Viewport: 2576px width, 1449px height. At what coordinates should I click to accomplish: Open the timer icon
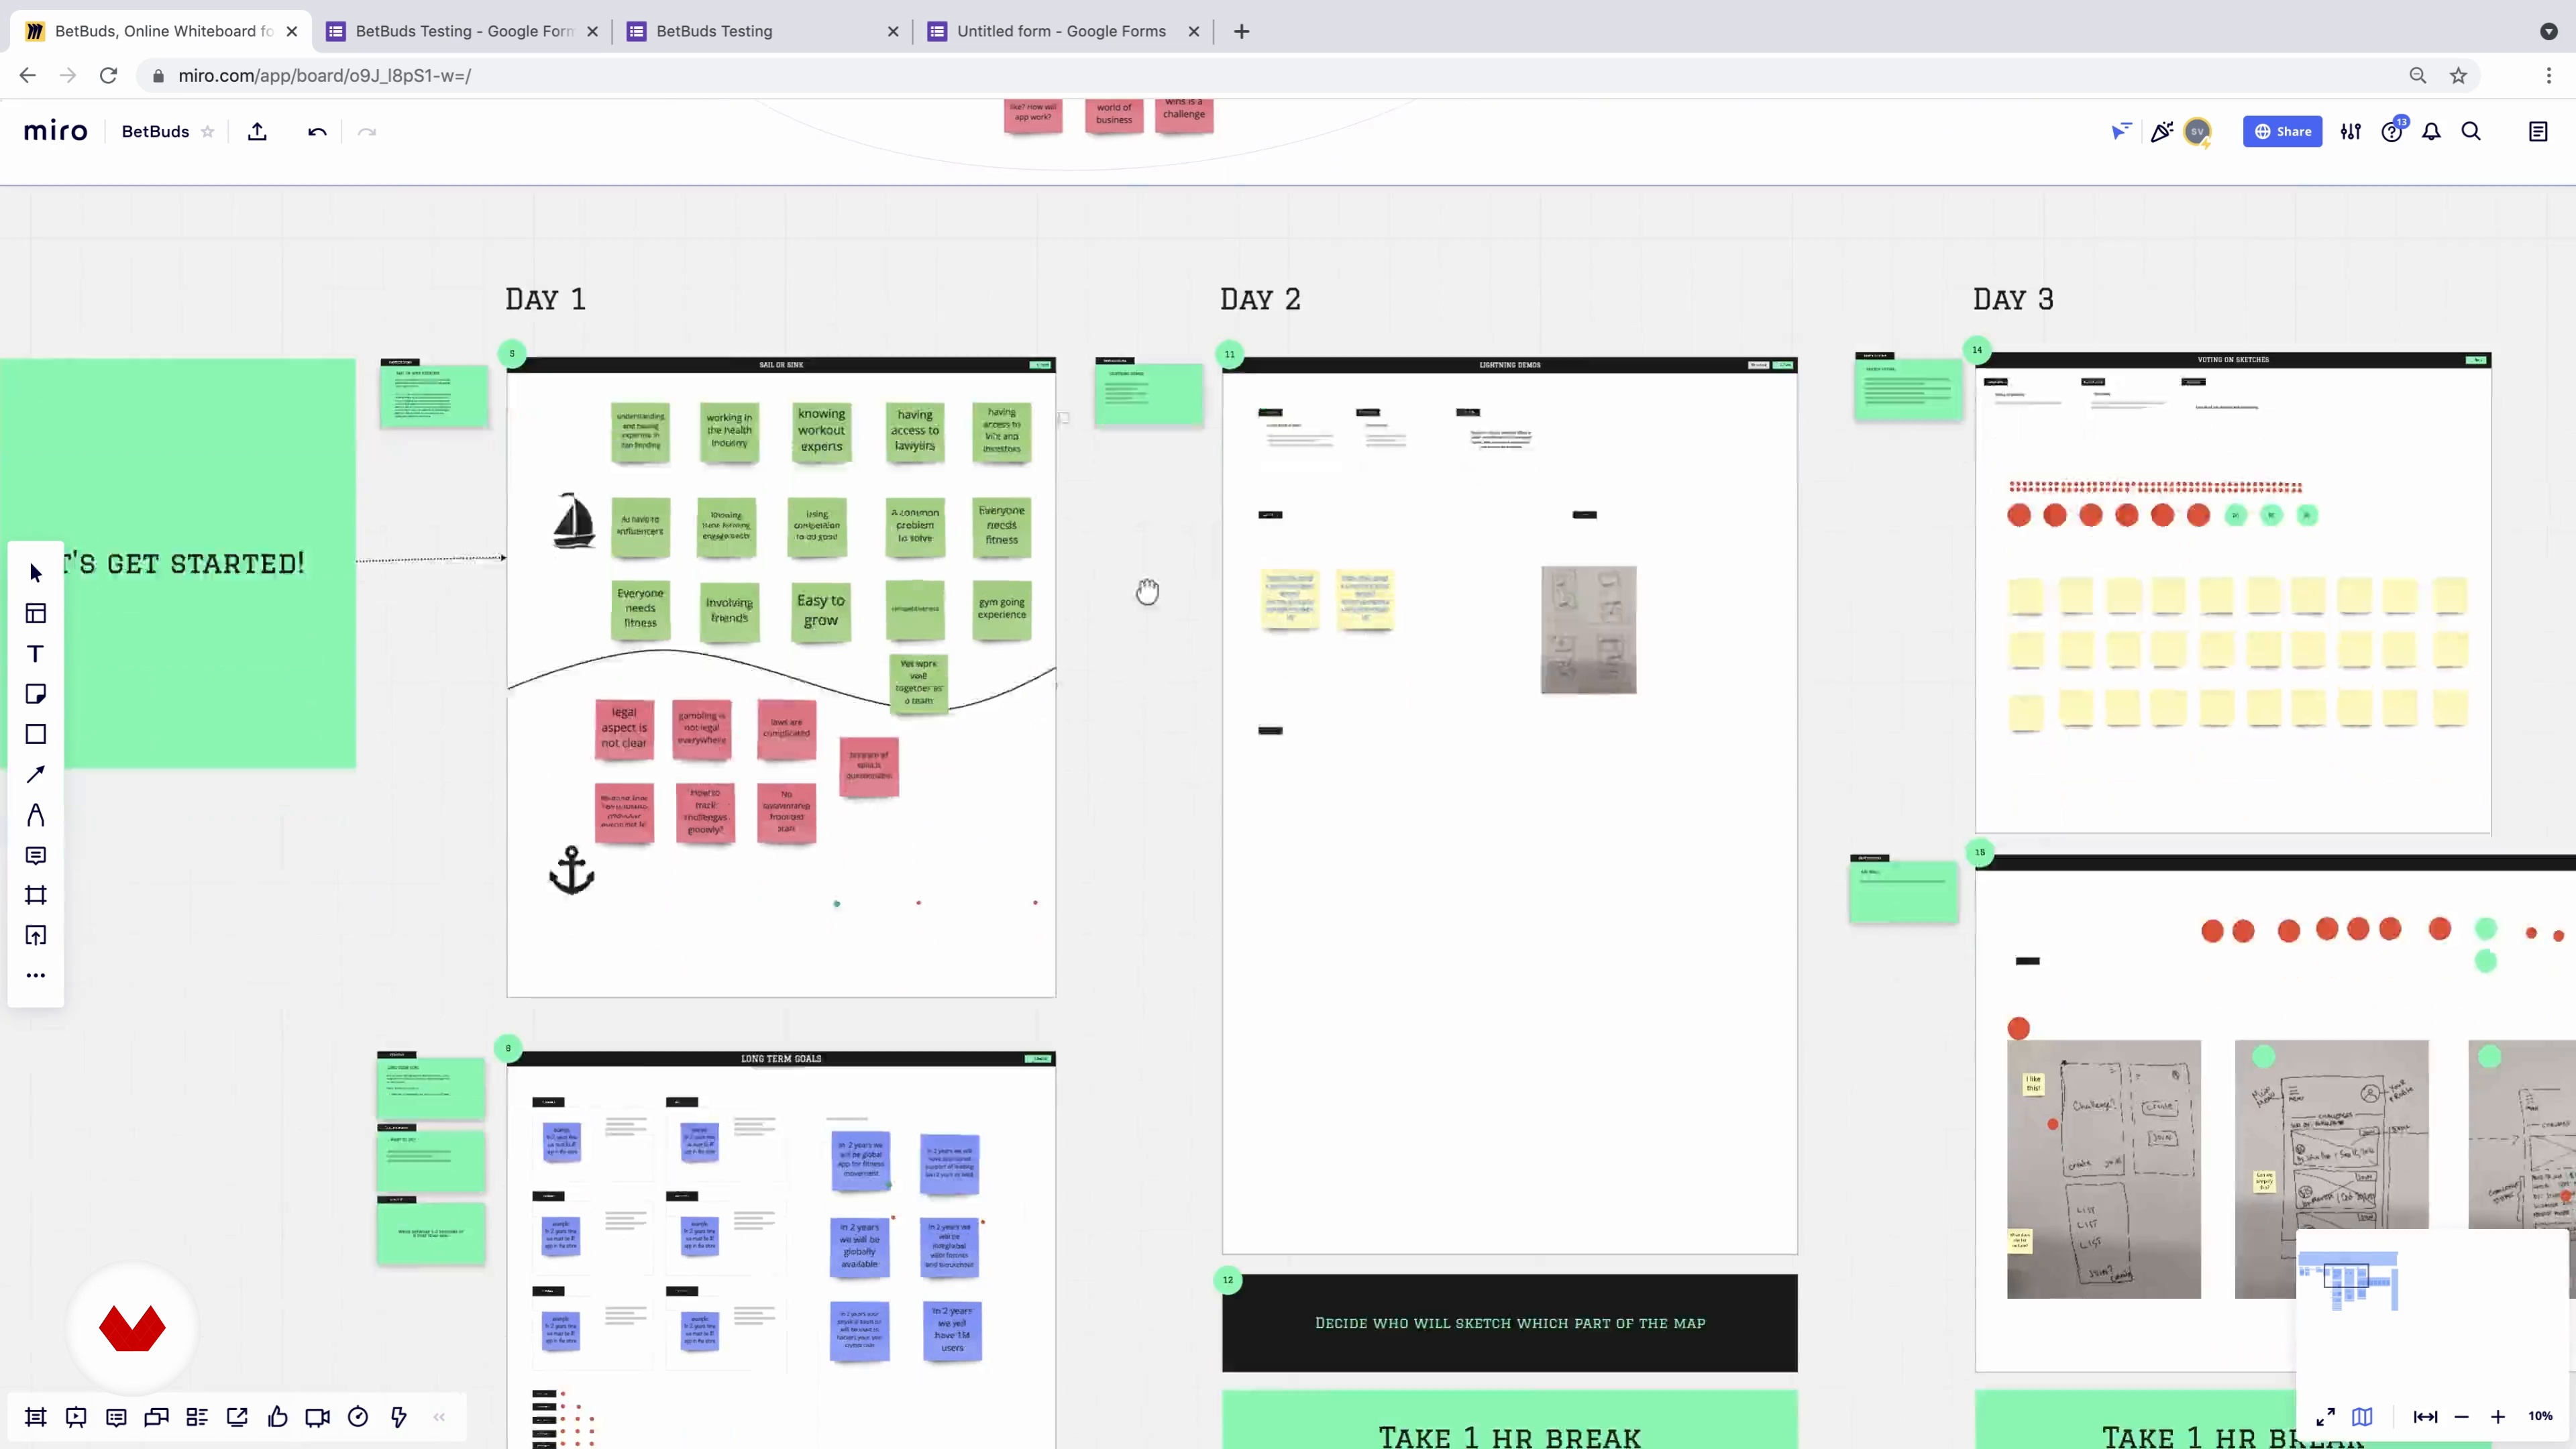pyautogui.click(x=358, y=1417)
